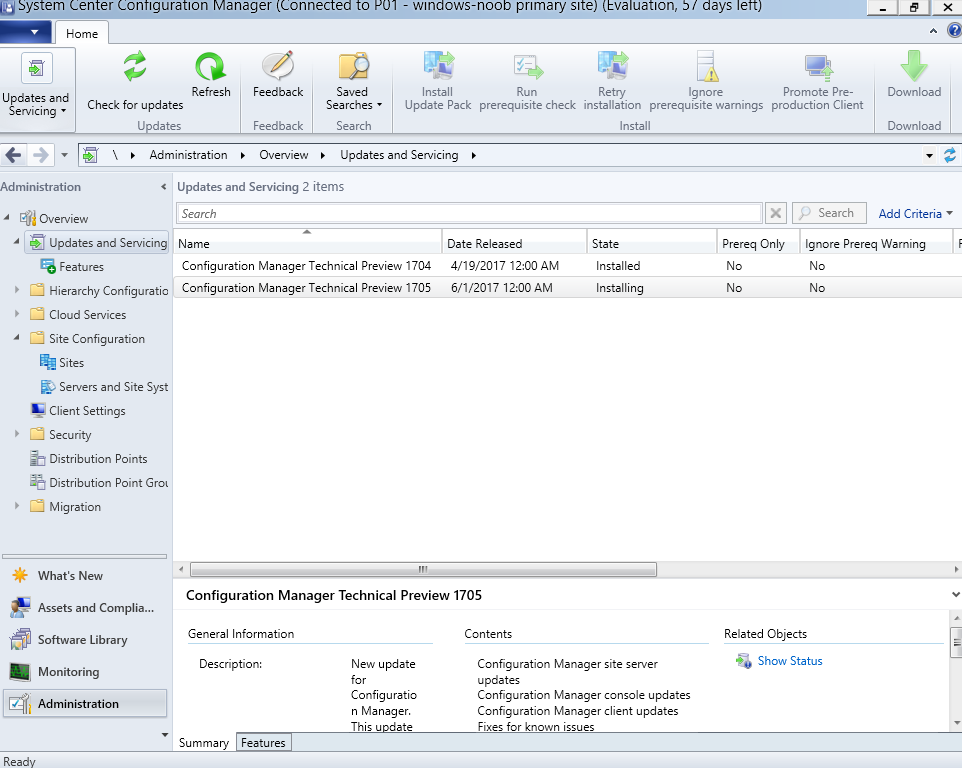Screen dimensions: 962x768
Task: Select the Technical Preview 1704 row
Action: click(x=568, y=266)
